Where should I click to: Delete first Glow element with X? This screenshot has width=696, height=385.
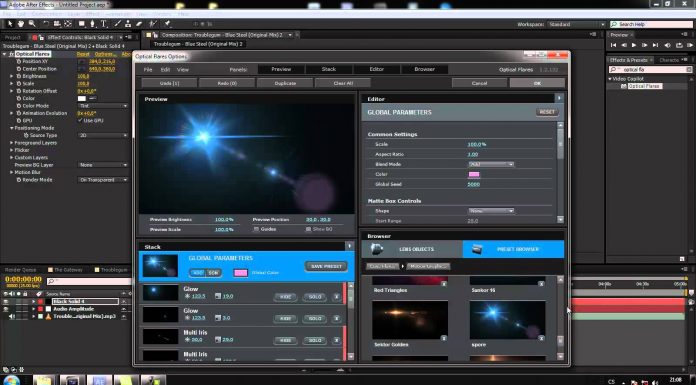pyautogui.click(x=336, y=297)
